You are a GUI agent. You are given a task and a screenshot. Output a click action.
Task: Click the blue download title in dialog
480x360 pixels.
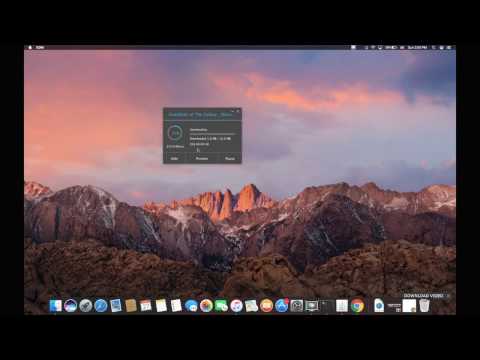(x=200, y=114)
